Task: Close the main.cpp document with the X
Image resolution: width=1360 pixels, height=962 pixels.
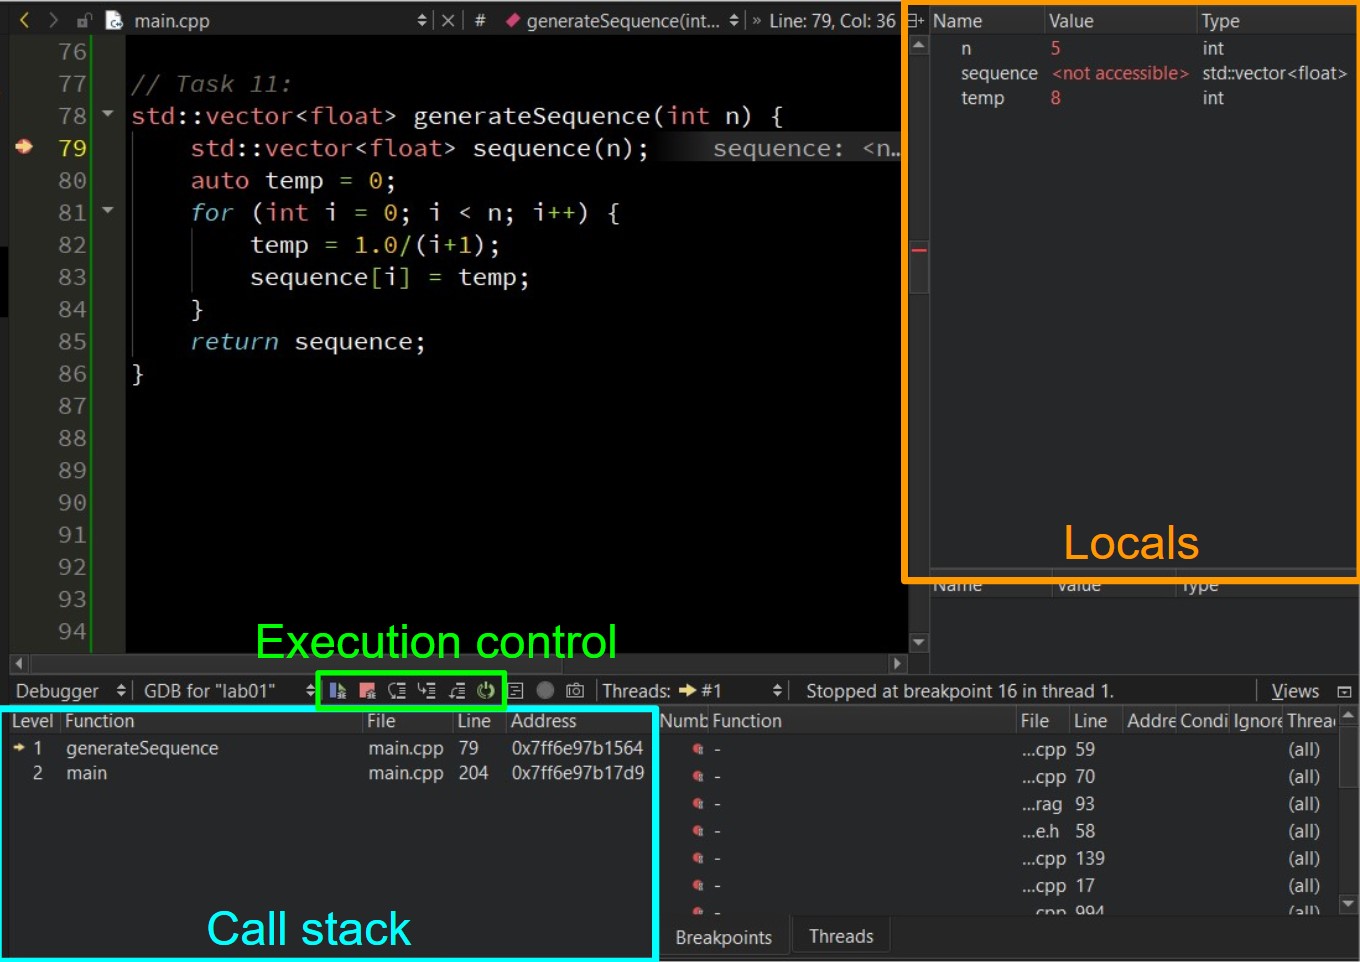Action: click(x=448, y=20)
